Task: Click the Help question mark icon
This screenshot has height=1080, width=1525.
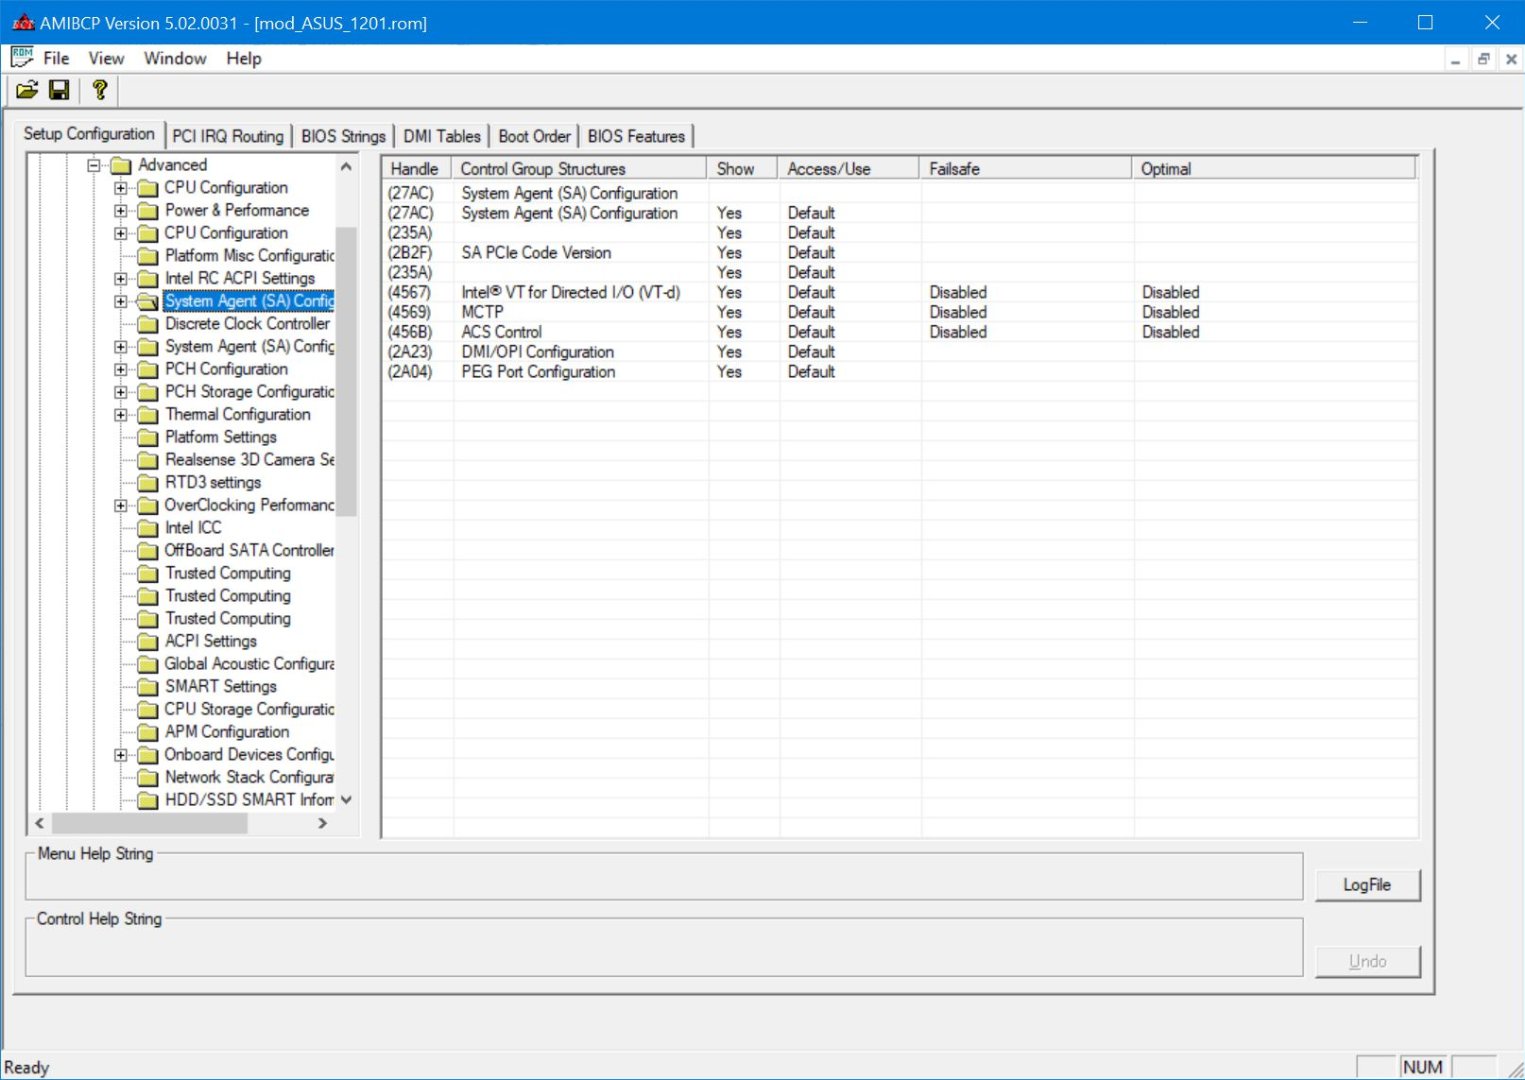Action: pyautogui.click(x=99, y=90)
